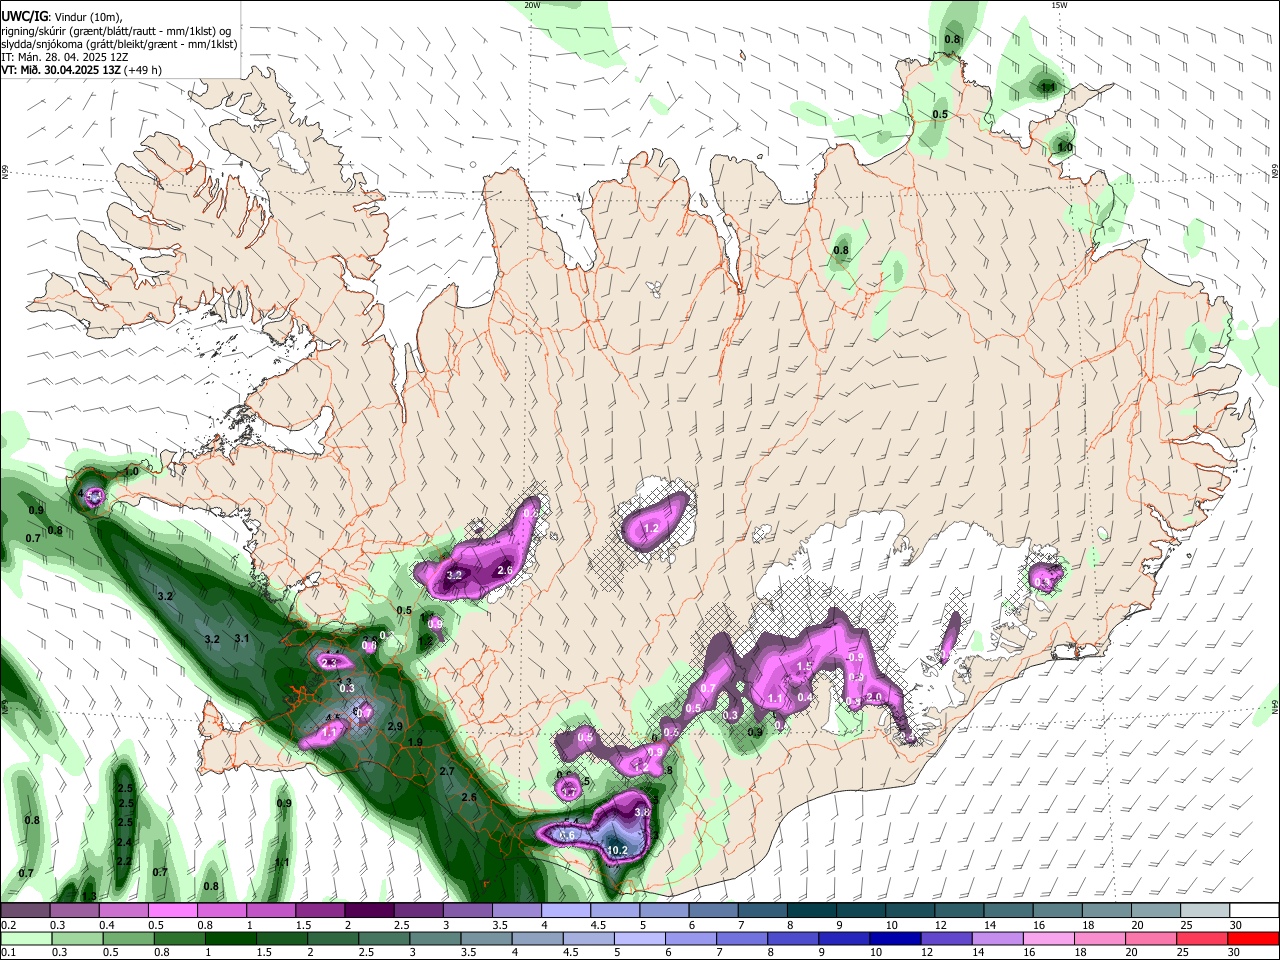Pick the navy blue swatch between 10 and 12
The image size is (1280, 960).
pyautogui.click(x=893, y=938)
